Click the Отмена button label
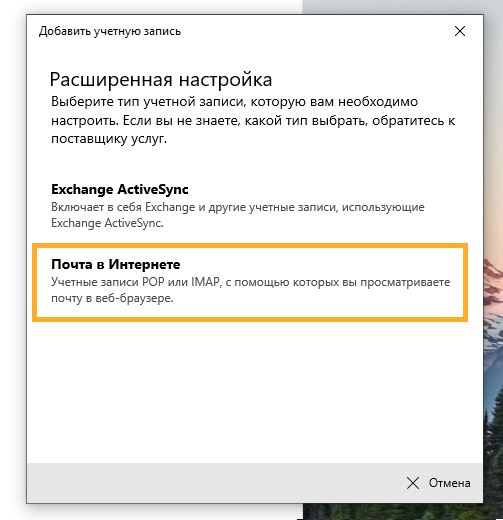Viewport: 503px width, 520px height. tap(449, 483)
